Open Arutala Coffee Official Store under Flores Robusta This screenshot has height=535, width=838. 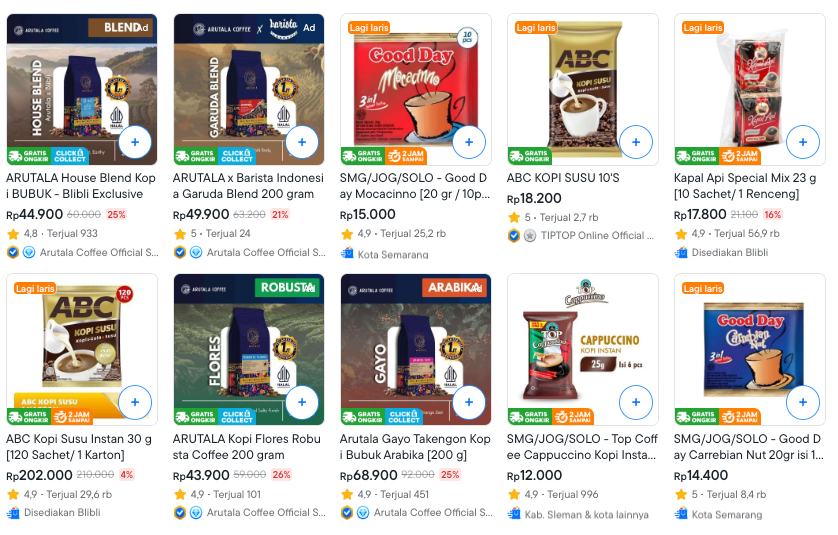(266, 513)
